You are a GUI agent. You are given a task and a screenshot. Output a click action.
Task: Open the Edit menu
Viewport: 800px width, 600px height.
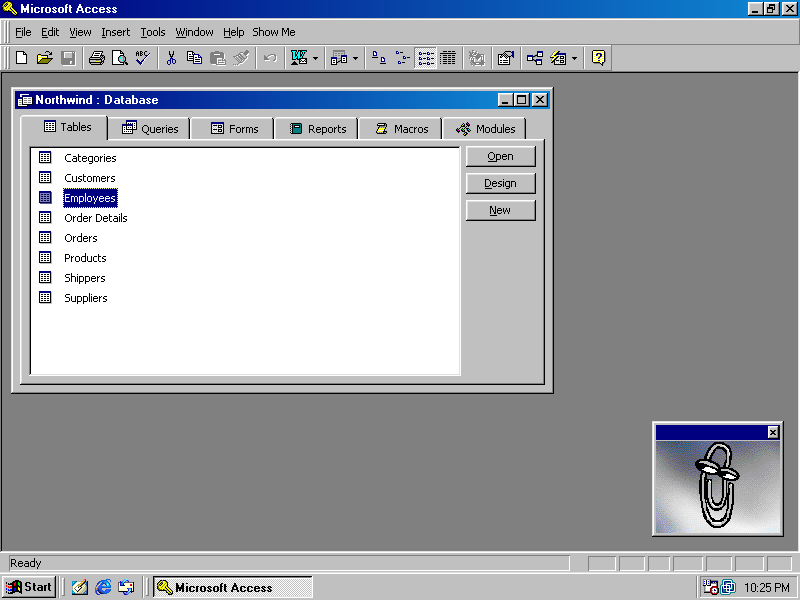[50, 32]
